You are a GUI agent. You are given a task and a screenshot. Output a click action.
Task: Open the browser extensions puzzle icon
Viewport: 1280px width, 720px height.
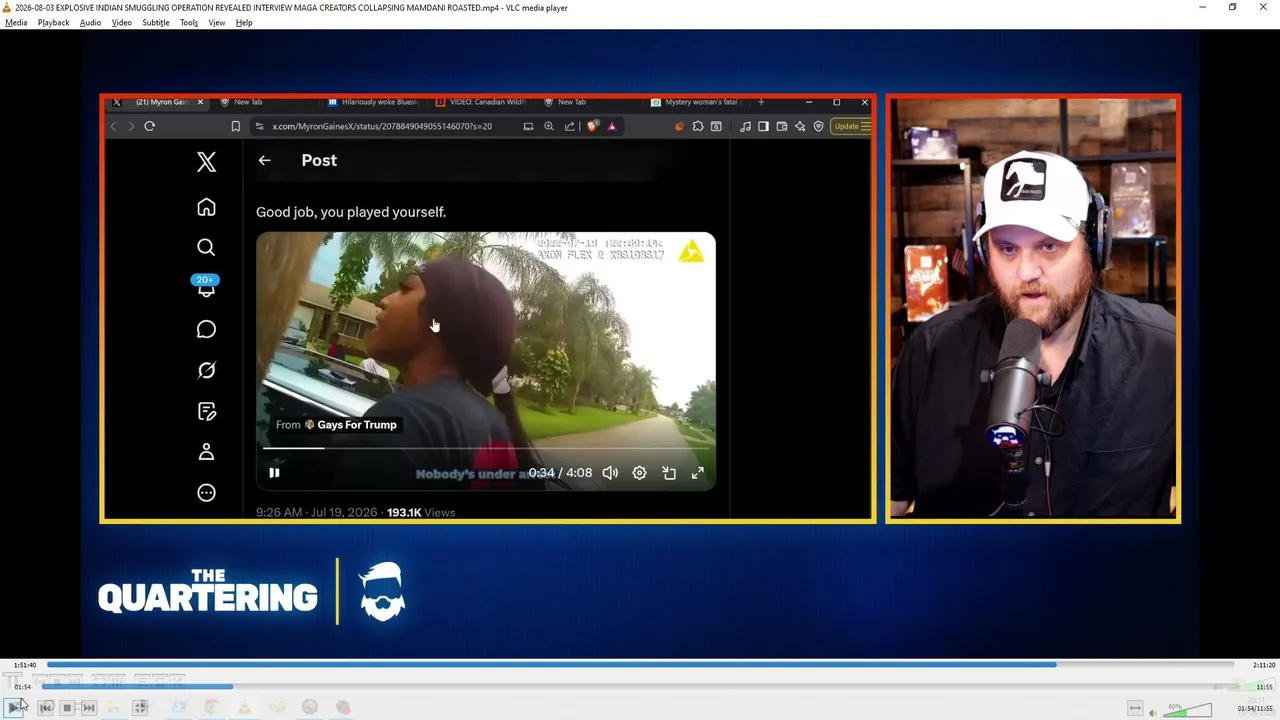pyautogui.click(x=698, y=126)
